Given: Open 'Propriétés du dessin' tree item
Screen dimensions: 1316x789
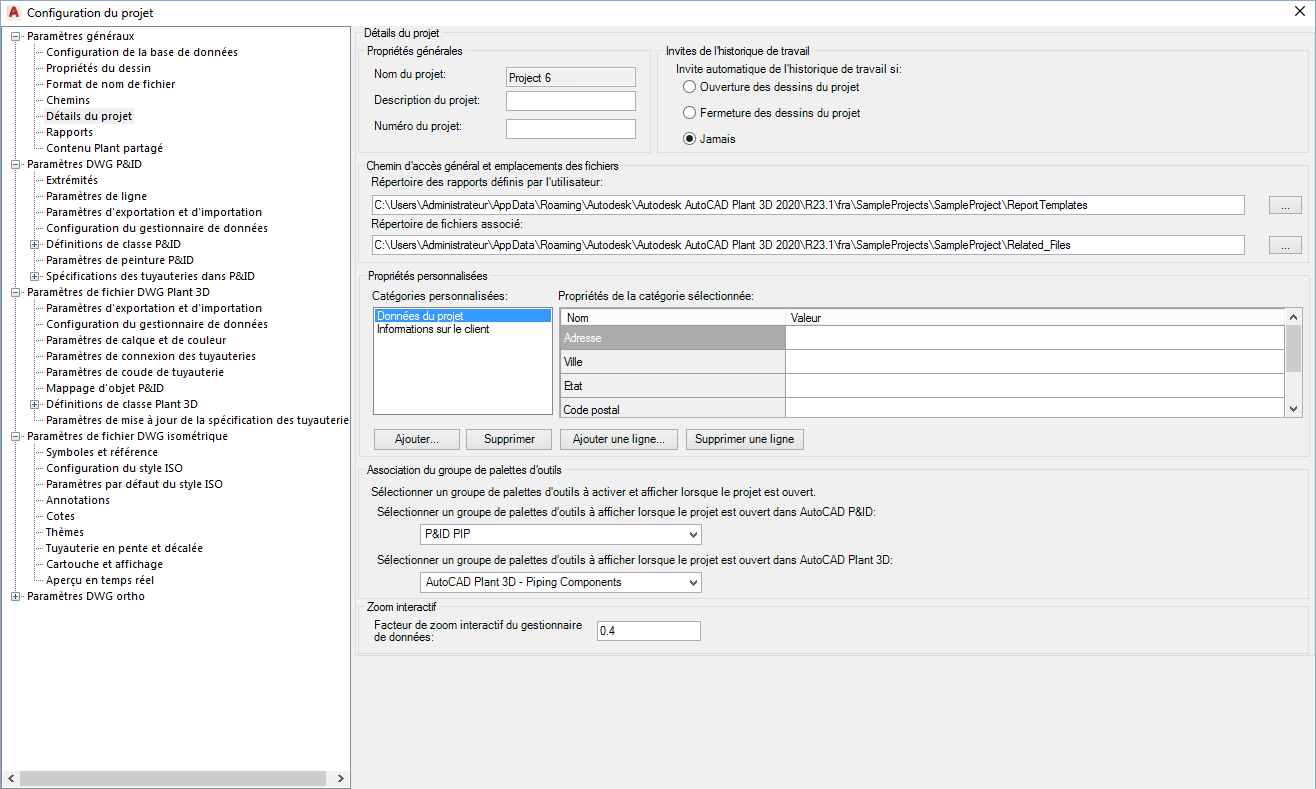Looking at the screenshot, I should pos(99,68).
